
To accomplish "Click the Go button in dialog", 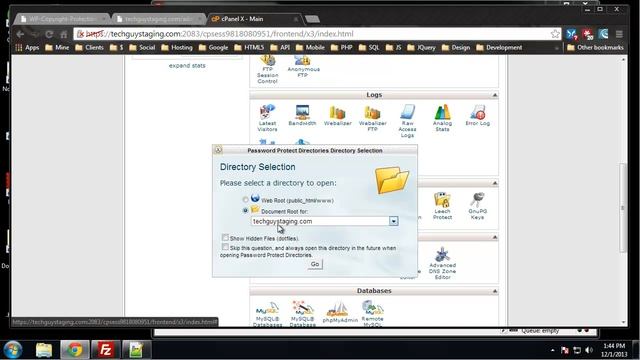I will [315, 264].
